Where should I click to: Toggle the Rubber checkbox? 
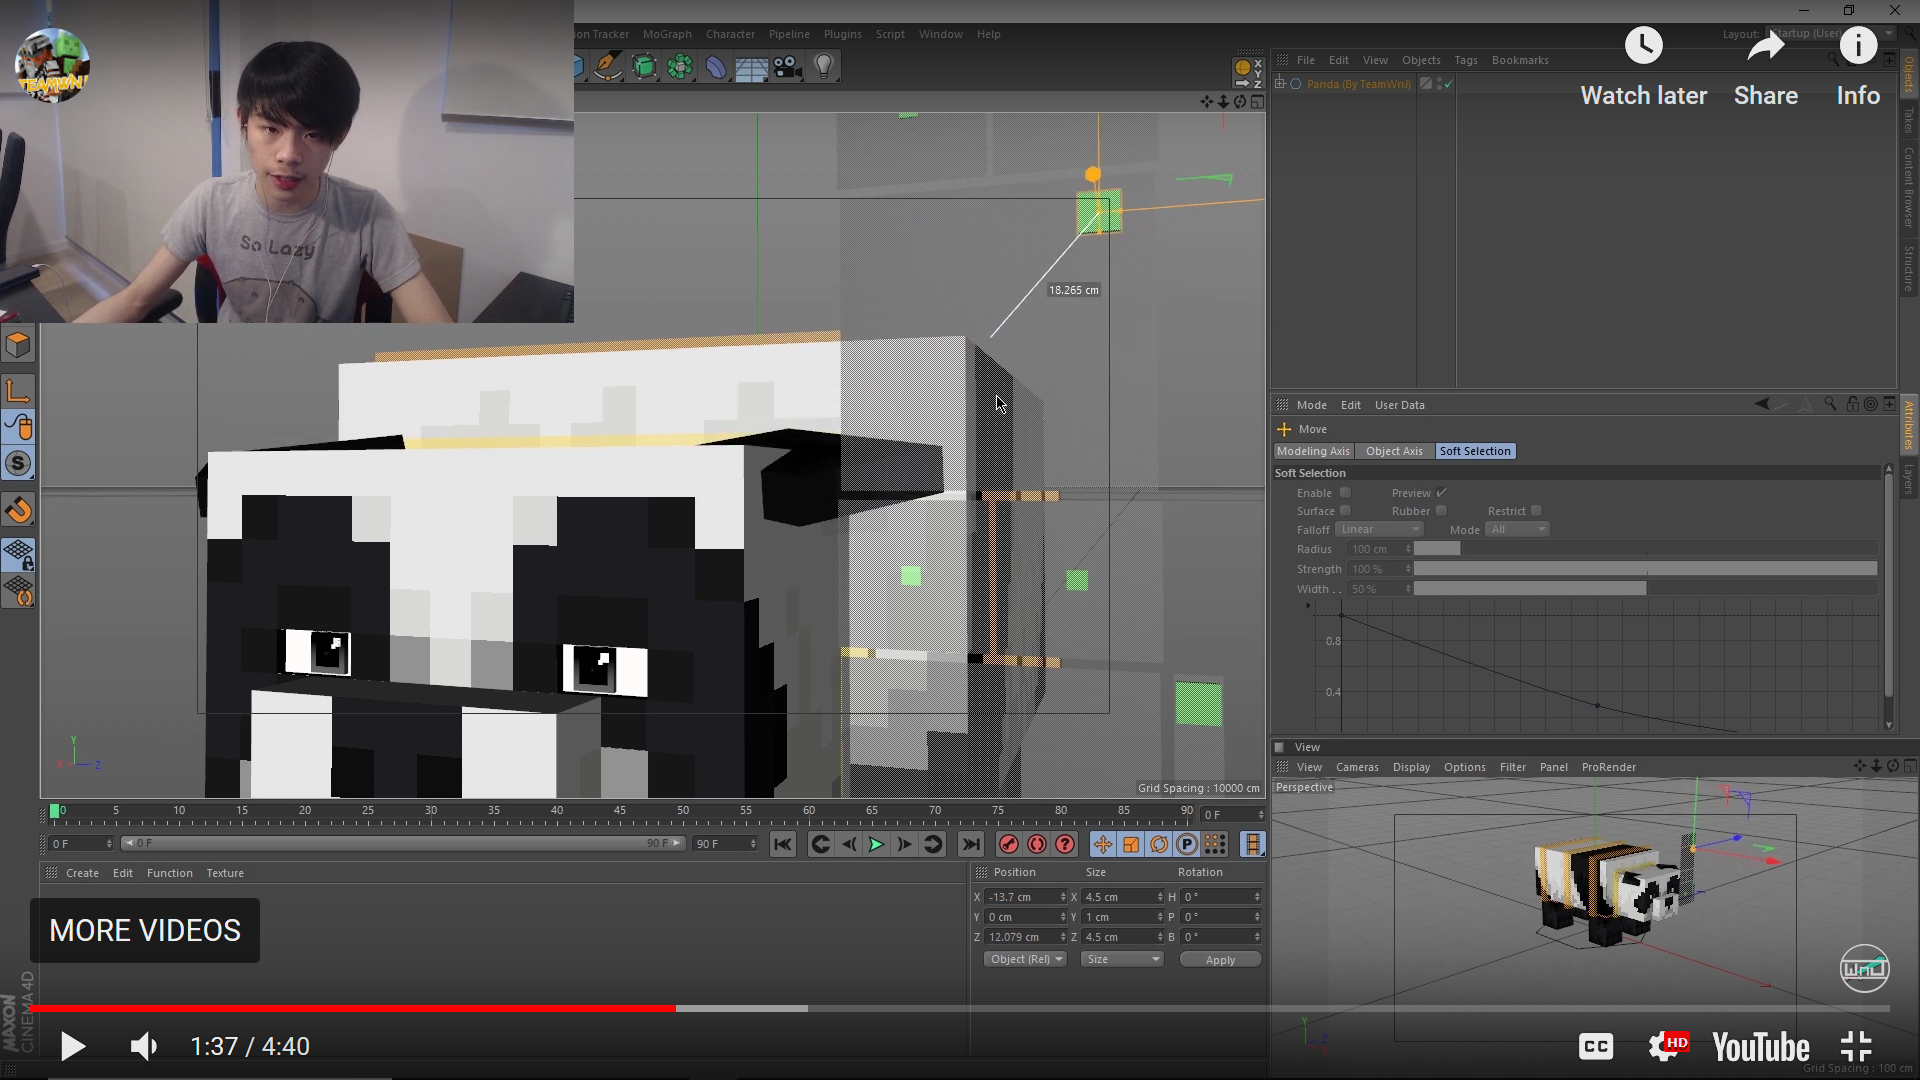[x=1441, y=510]
